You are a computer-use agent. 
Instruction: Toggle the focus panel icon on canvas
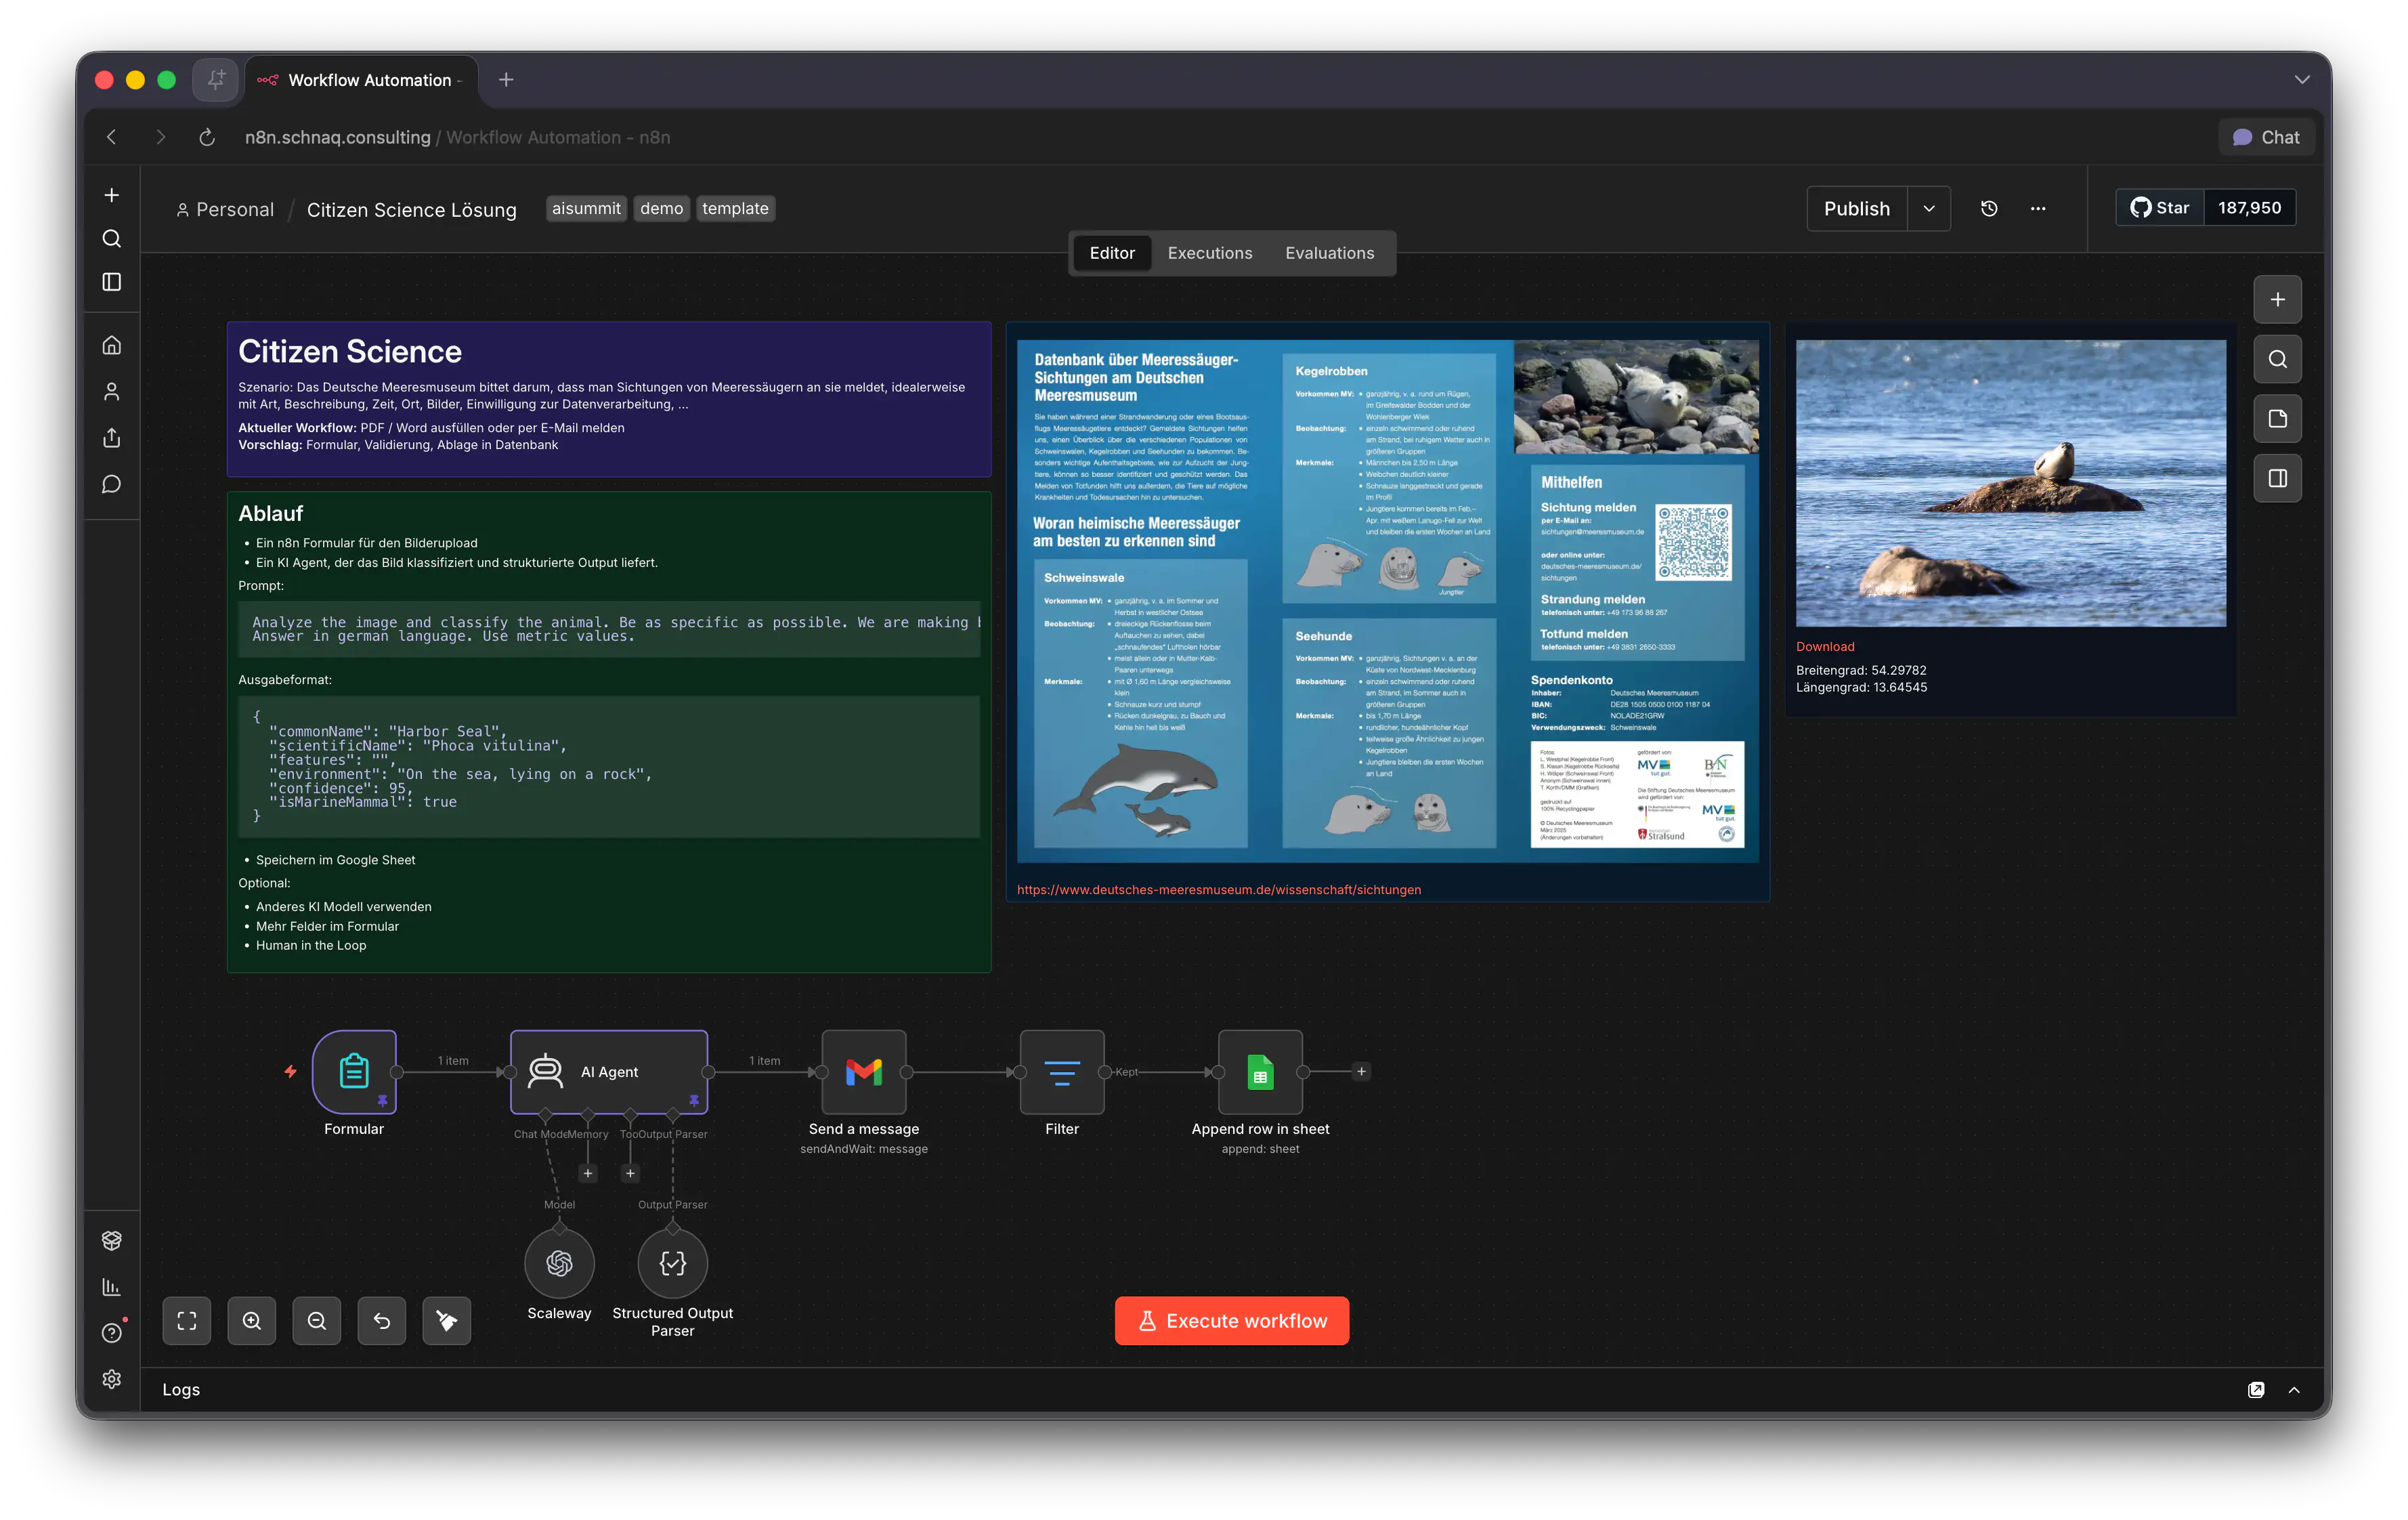pyautogui.click(x=2277, y=478)
